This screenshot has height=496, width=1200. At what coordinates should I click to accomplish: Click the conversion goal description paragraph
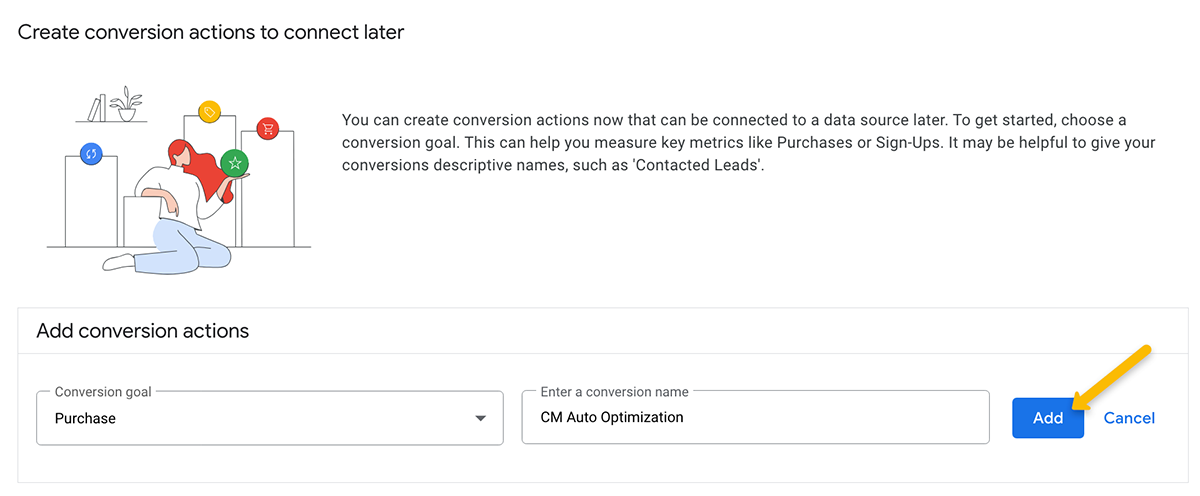[x=748, y=143]
